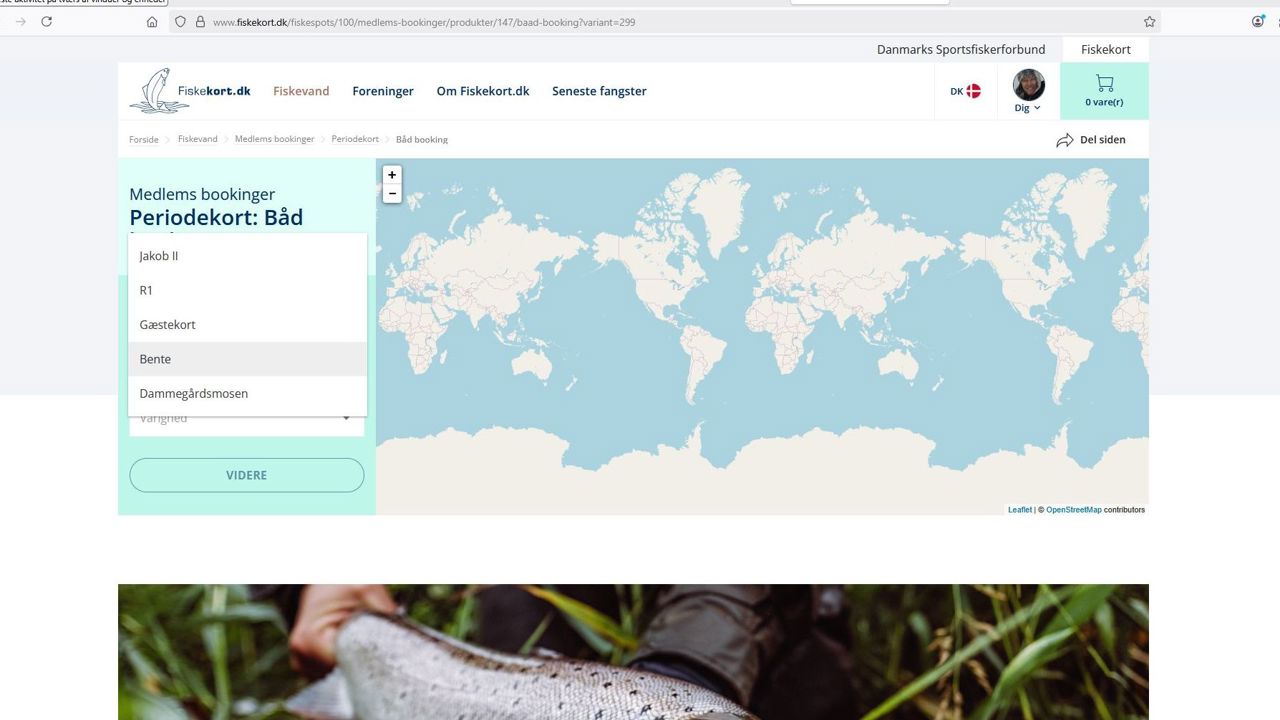Open the shopping cart icon
The height and width of the screenshot is (720, 1280).
[x=1104, y=84]
